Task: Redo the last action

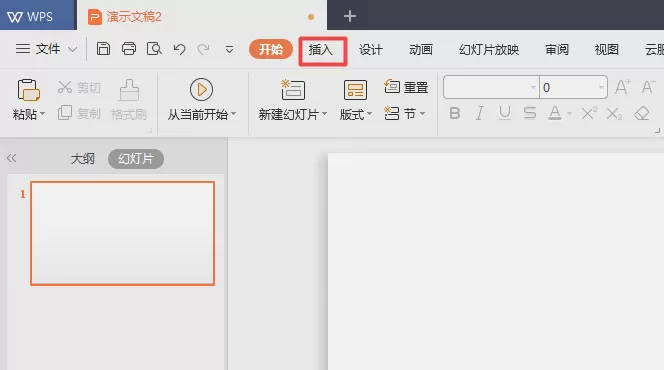Action: pos(204,50)
